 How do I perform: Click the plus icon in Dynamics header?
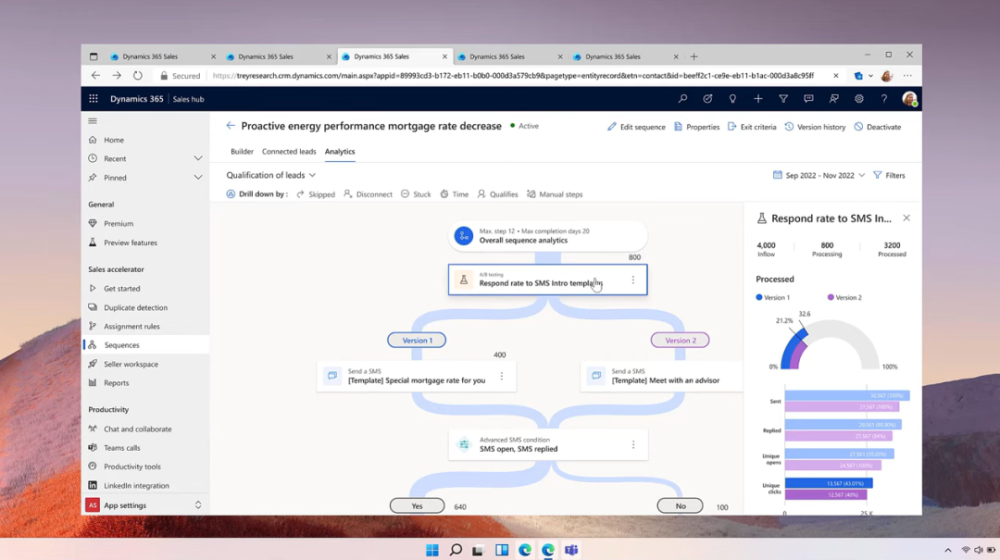[x=758, y=99]
